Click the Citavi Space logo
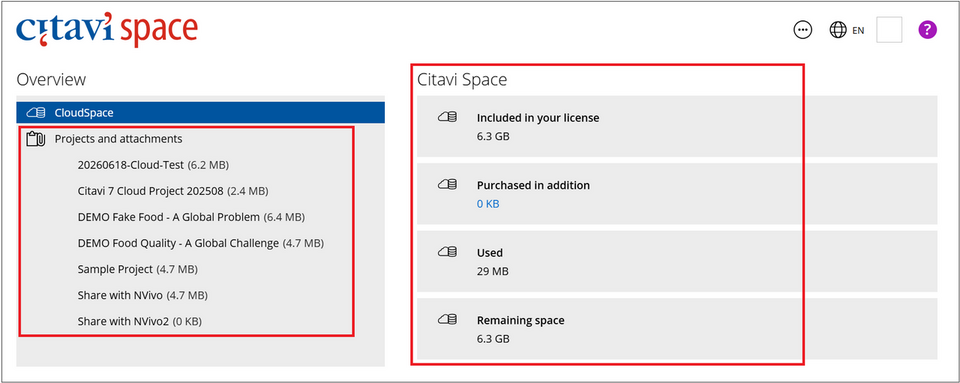This screenshot has height=383, width=960. pyautogui.click(x=107, y=29)
